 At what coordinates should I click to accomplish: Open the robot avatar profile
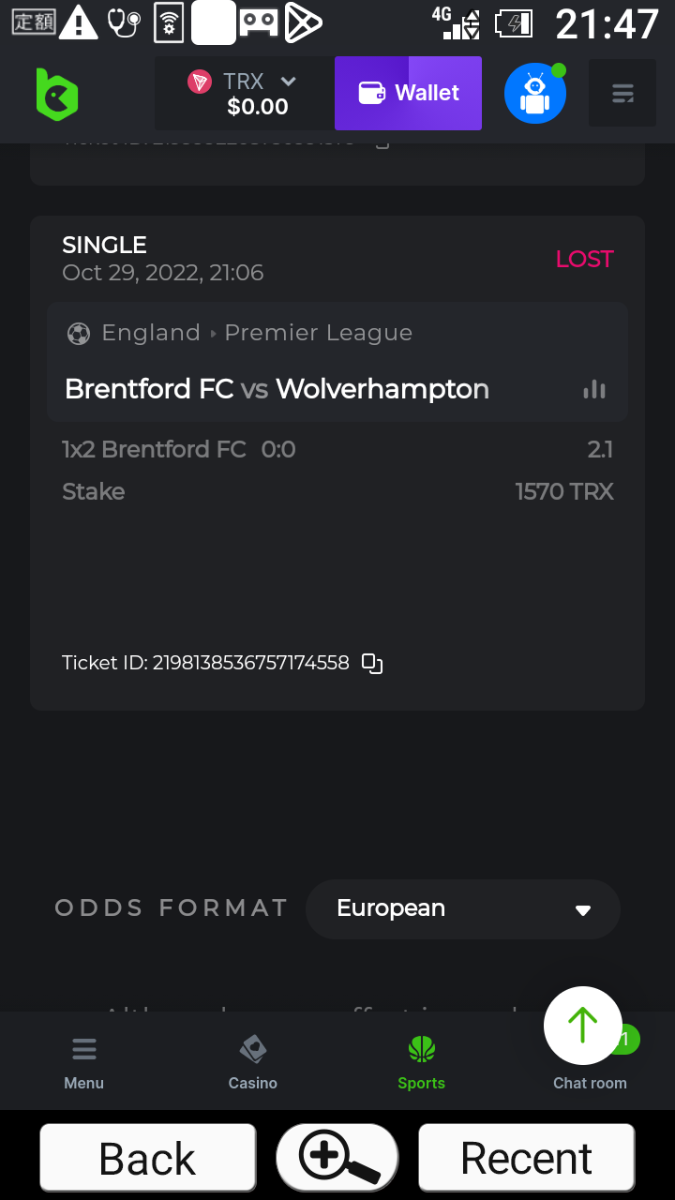[535, 94]
